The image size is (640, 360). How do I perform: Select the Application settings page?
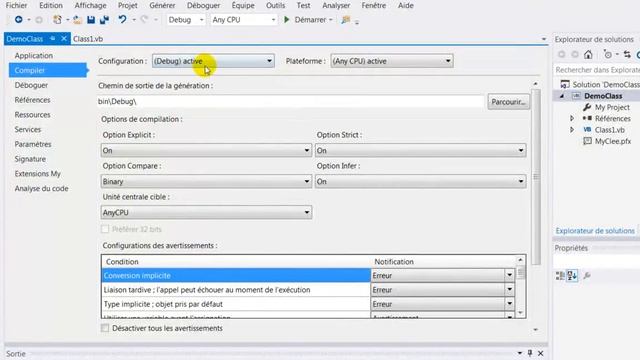(x=33, y=56)
